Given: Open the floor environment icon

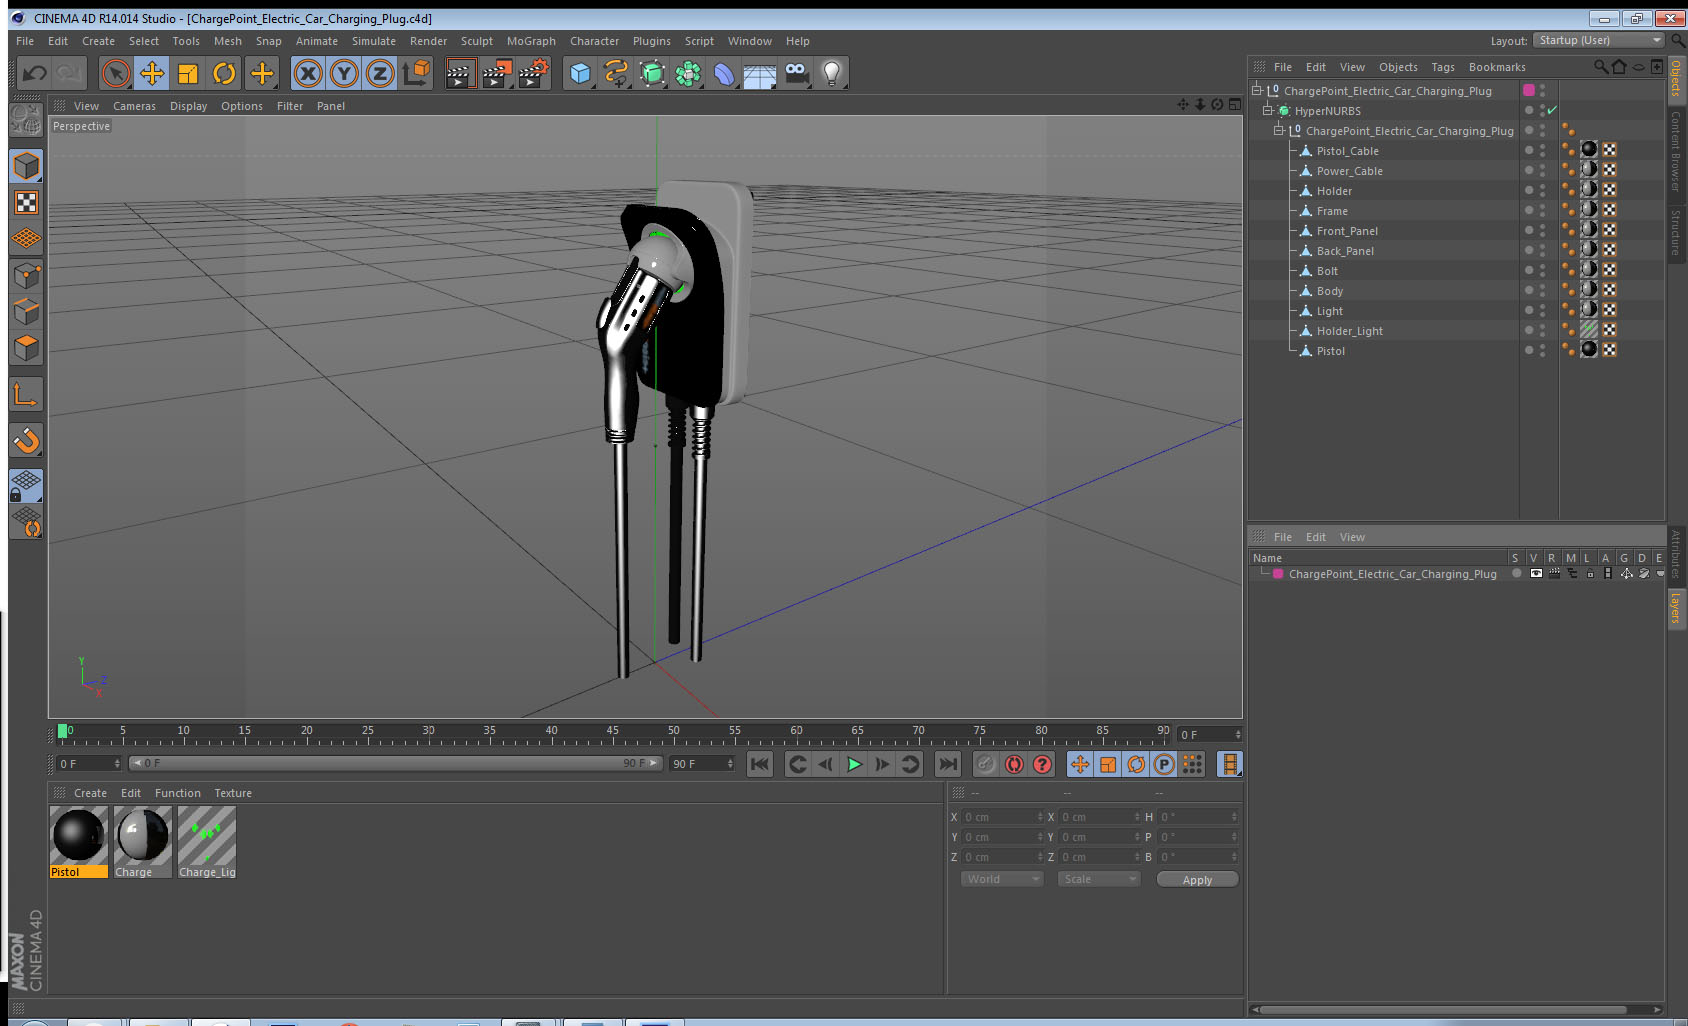Looking at the screenshot, I should [x=760, y=73].
